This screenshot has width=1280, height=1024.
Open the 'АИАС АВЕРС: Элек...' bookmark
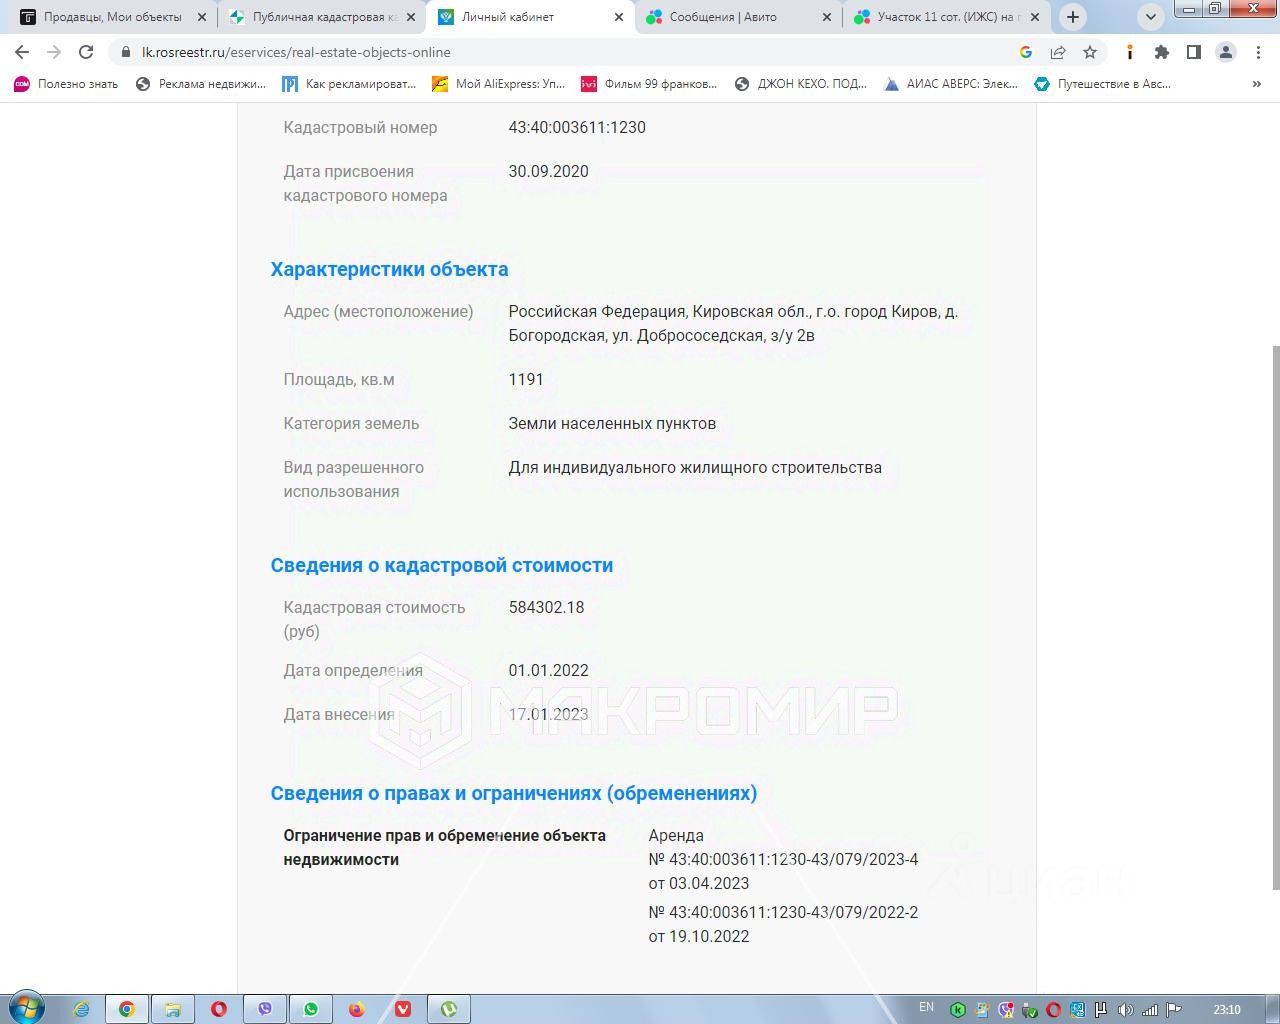951,84
